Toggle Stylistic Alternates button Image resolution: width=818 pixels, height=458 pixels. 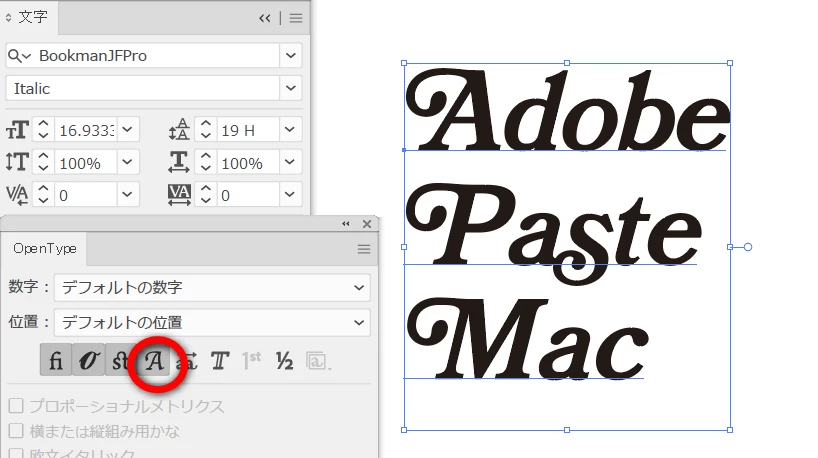(187, 360)
